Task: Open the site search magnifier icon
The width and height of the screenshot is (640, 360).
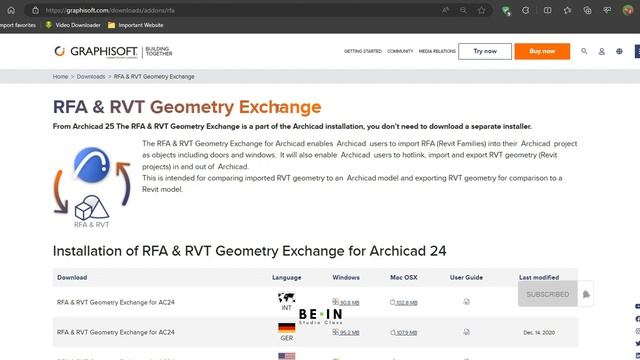Action: coord(584,51)
